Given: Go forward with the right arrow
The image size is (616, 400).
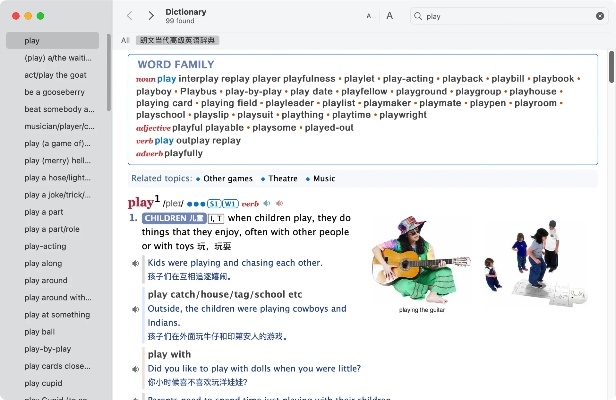Looking at the screenshot, I should (x=151, y=16).
